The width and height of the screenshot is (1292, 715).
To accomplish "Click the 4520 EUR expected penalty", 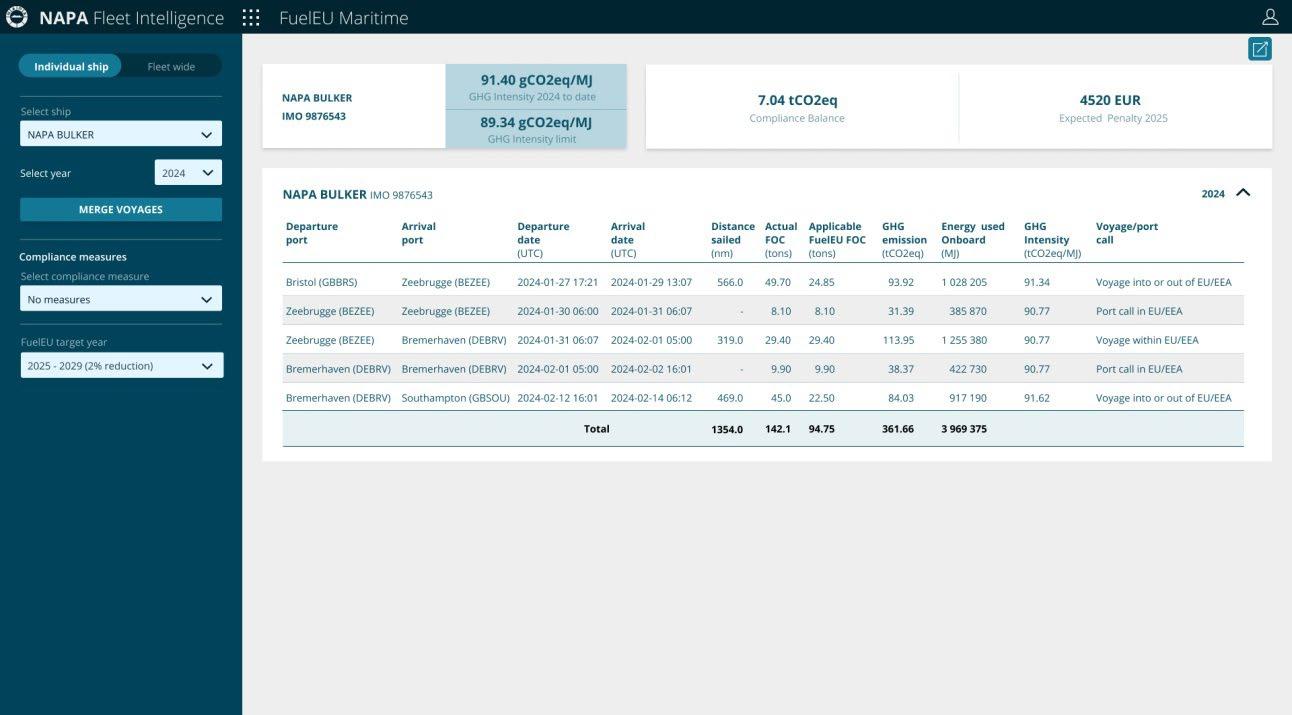I will [1110, 100].
